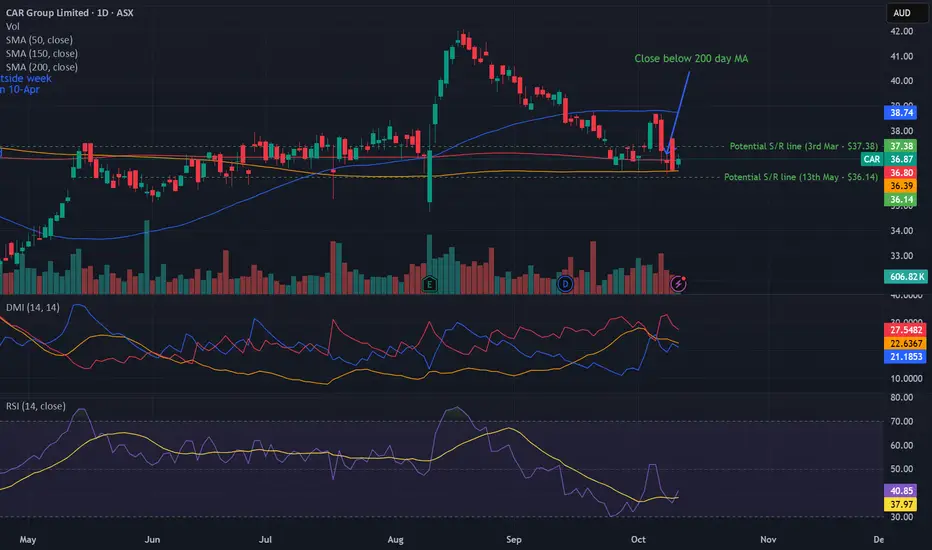
Task: Click the Sep label on time axis
Action: coord(514,539)
